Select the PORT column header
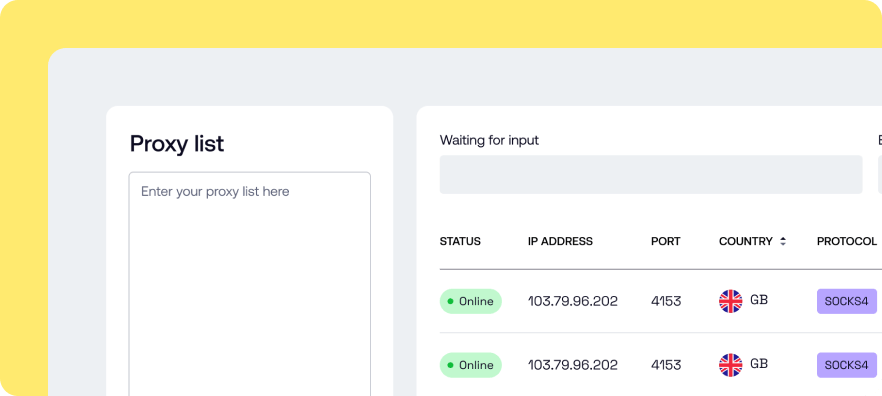The image size is (882, 396). pyautogui.click(x=665, y=241)
